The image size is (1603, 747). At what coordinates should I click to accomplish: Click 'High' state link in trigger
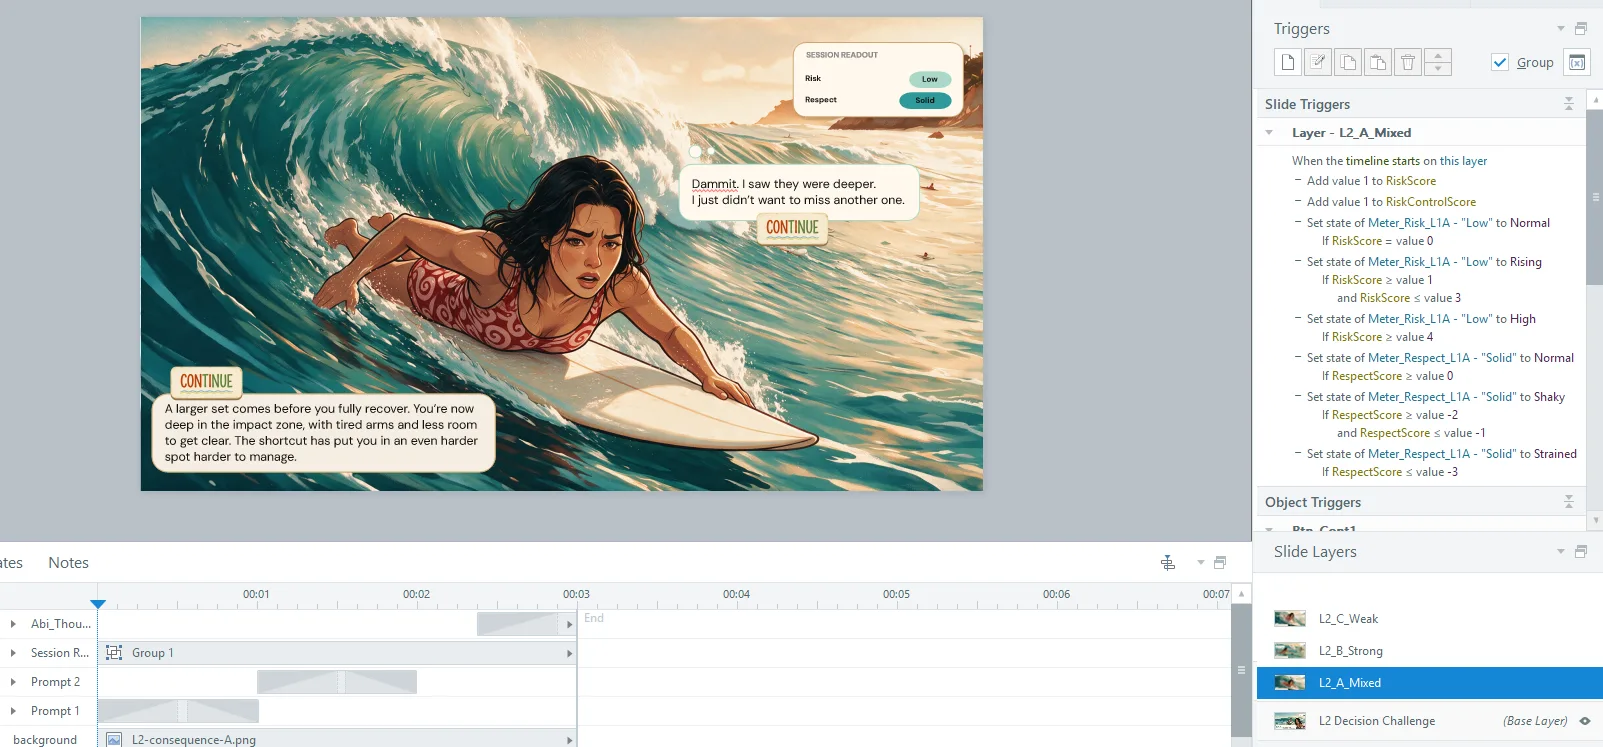tap(1523, 319)
